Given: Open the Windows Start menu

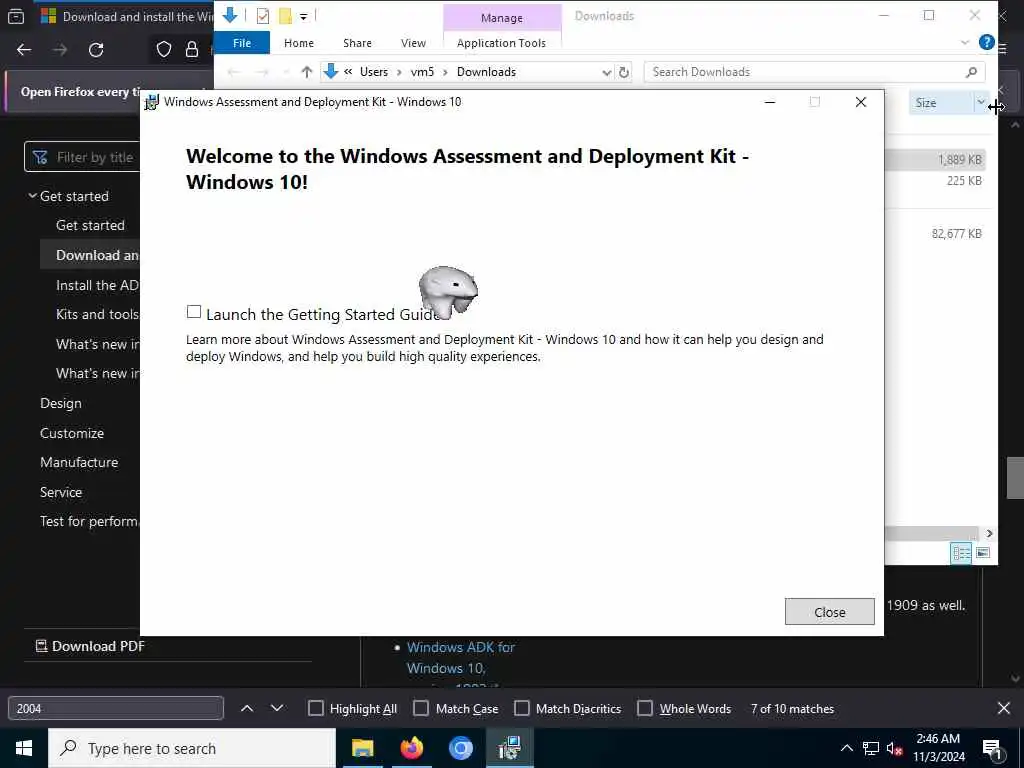Looking at the screenshot, I should pyautogui.click(x=24, y=748).
